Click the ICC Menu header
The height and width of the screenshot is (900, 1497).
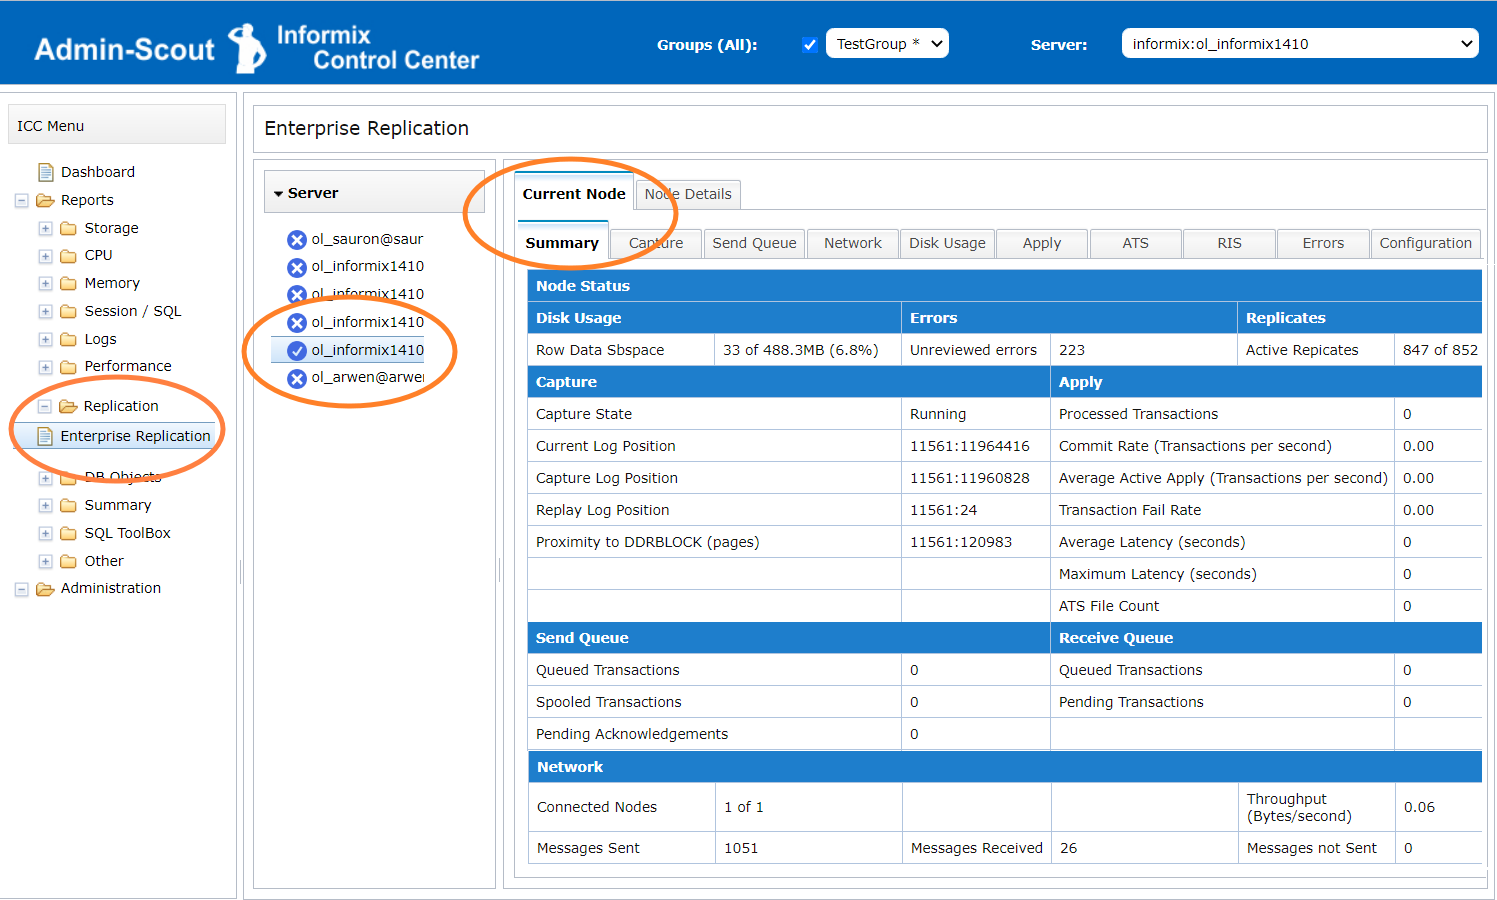click(117, 125)
